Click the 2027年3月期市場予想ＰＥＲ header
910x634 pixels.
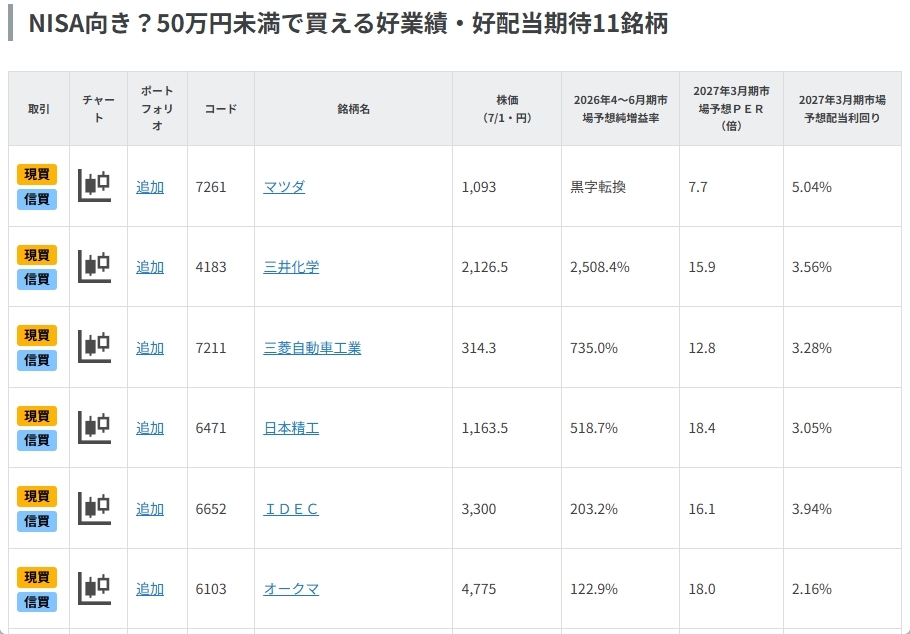point(731,109)
